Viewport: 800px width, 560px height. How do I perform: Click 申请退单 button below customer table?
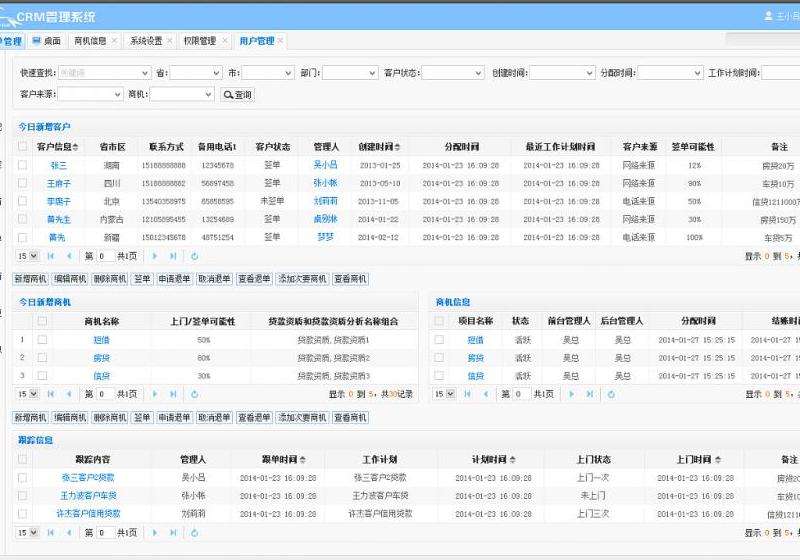coord(174,279)
